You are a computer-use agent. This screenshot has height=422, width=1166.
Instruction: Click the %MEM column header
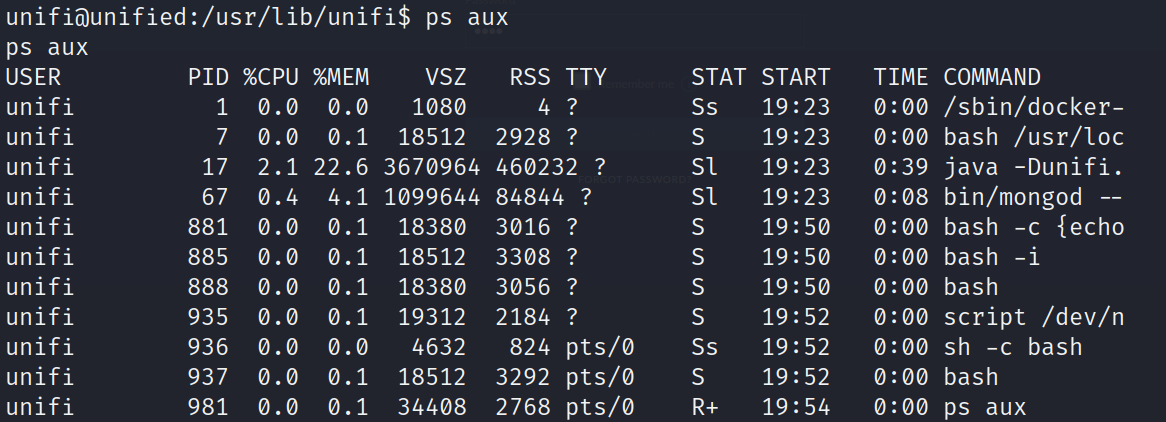[x=340, y=77]
